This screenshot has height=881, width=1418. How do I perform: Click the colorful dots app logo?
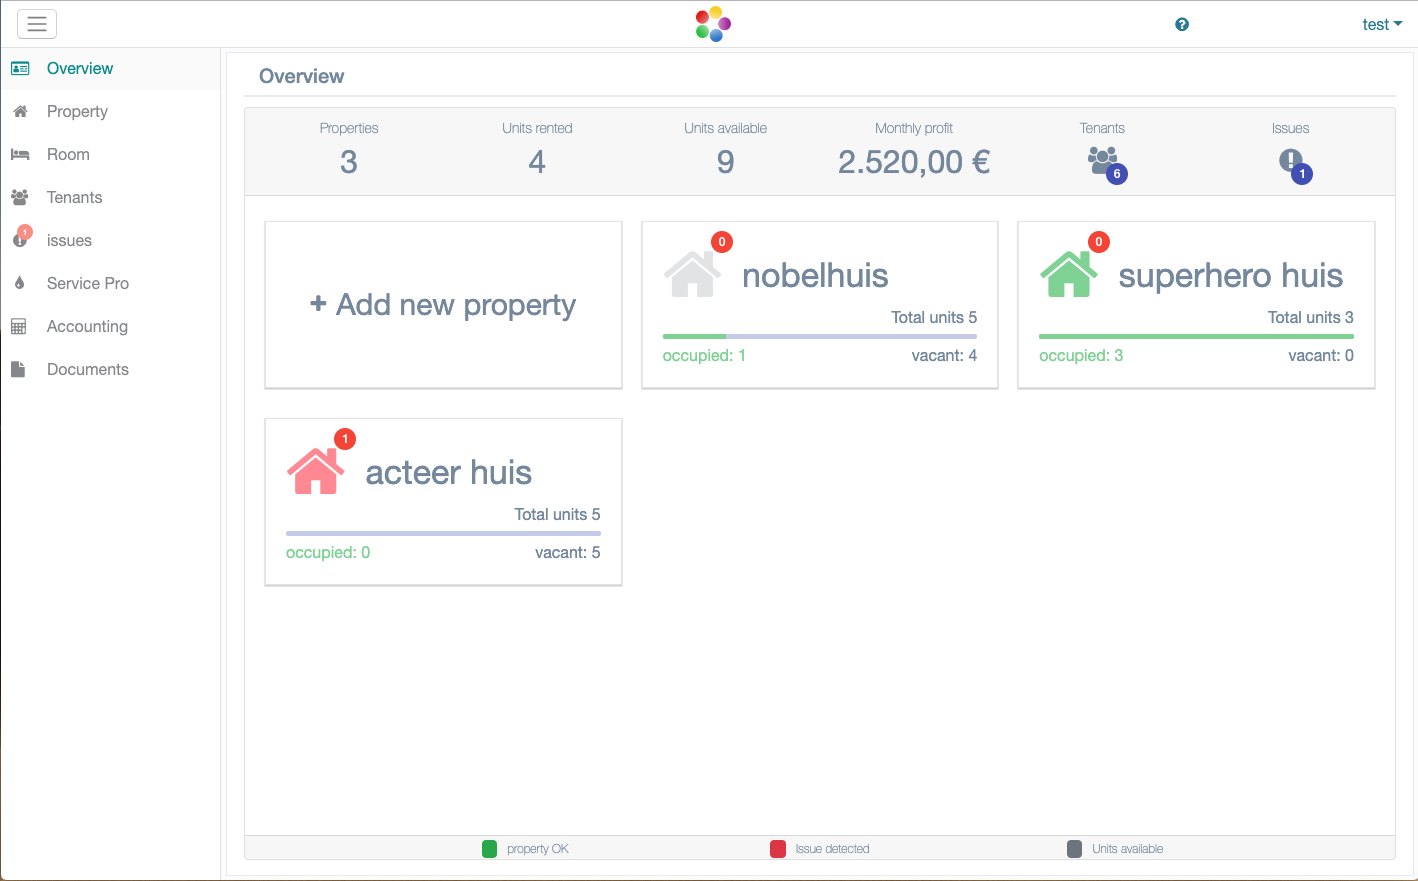coord(713,24)
